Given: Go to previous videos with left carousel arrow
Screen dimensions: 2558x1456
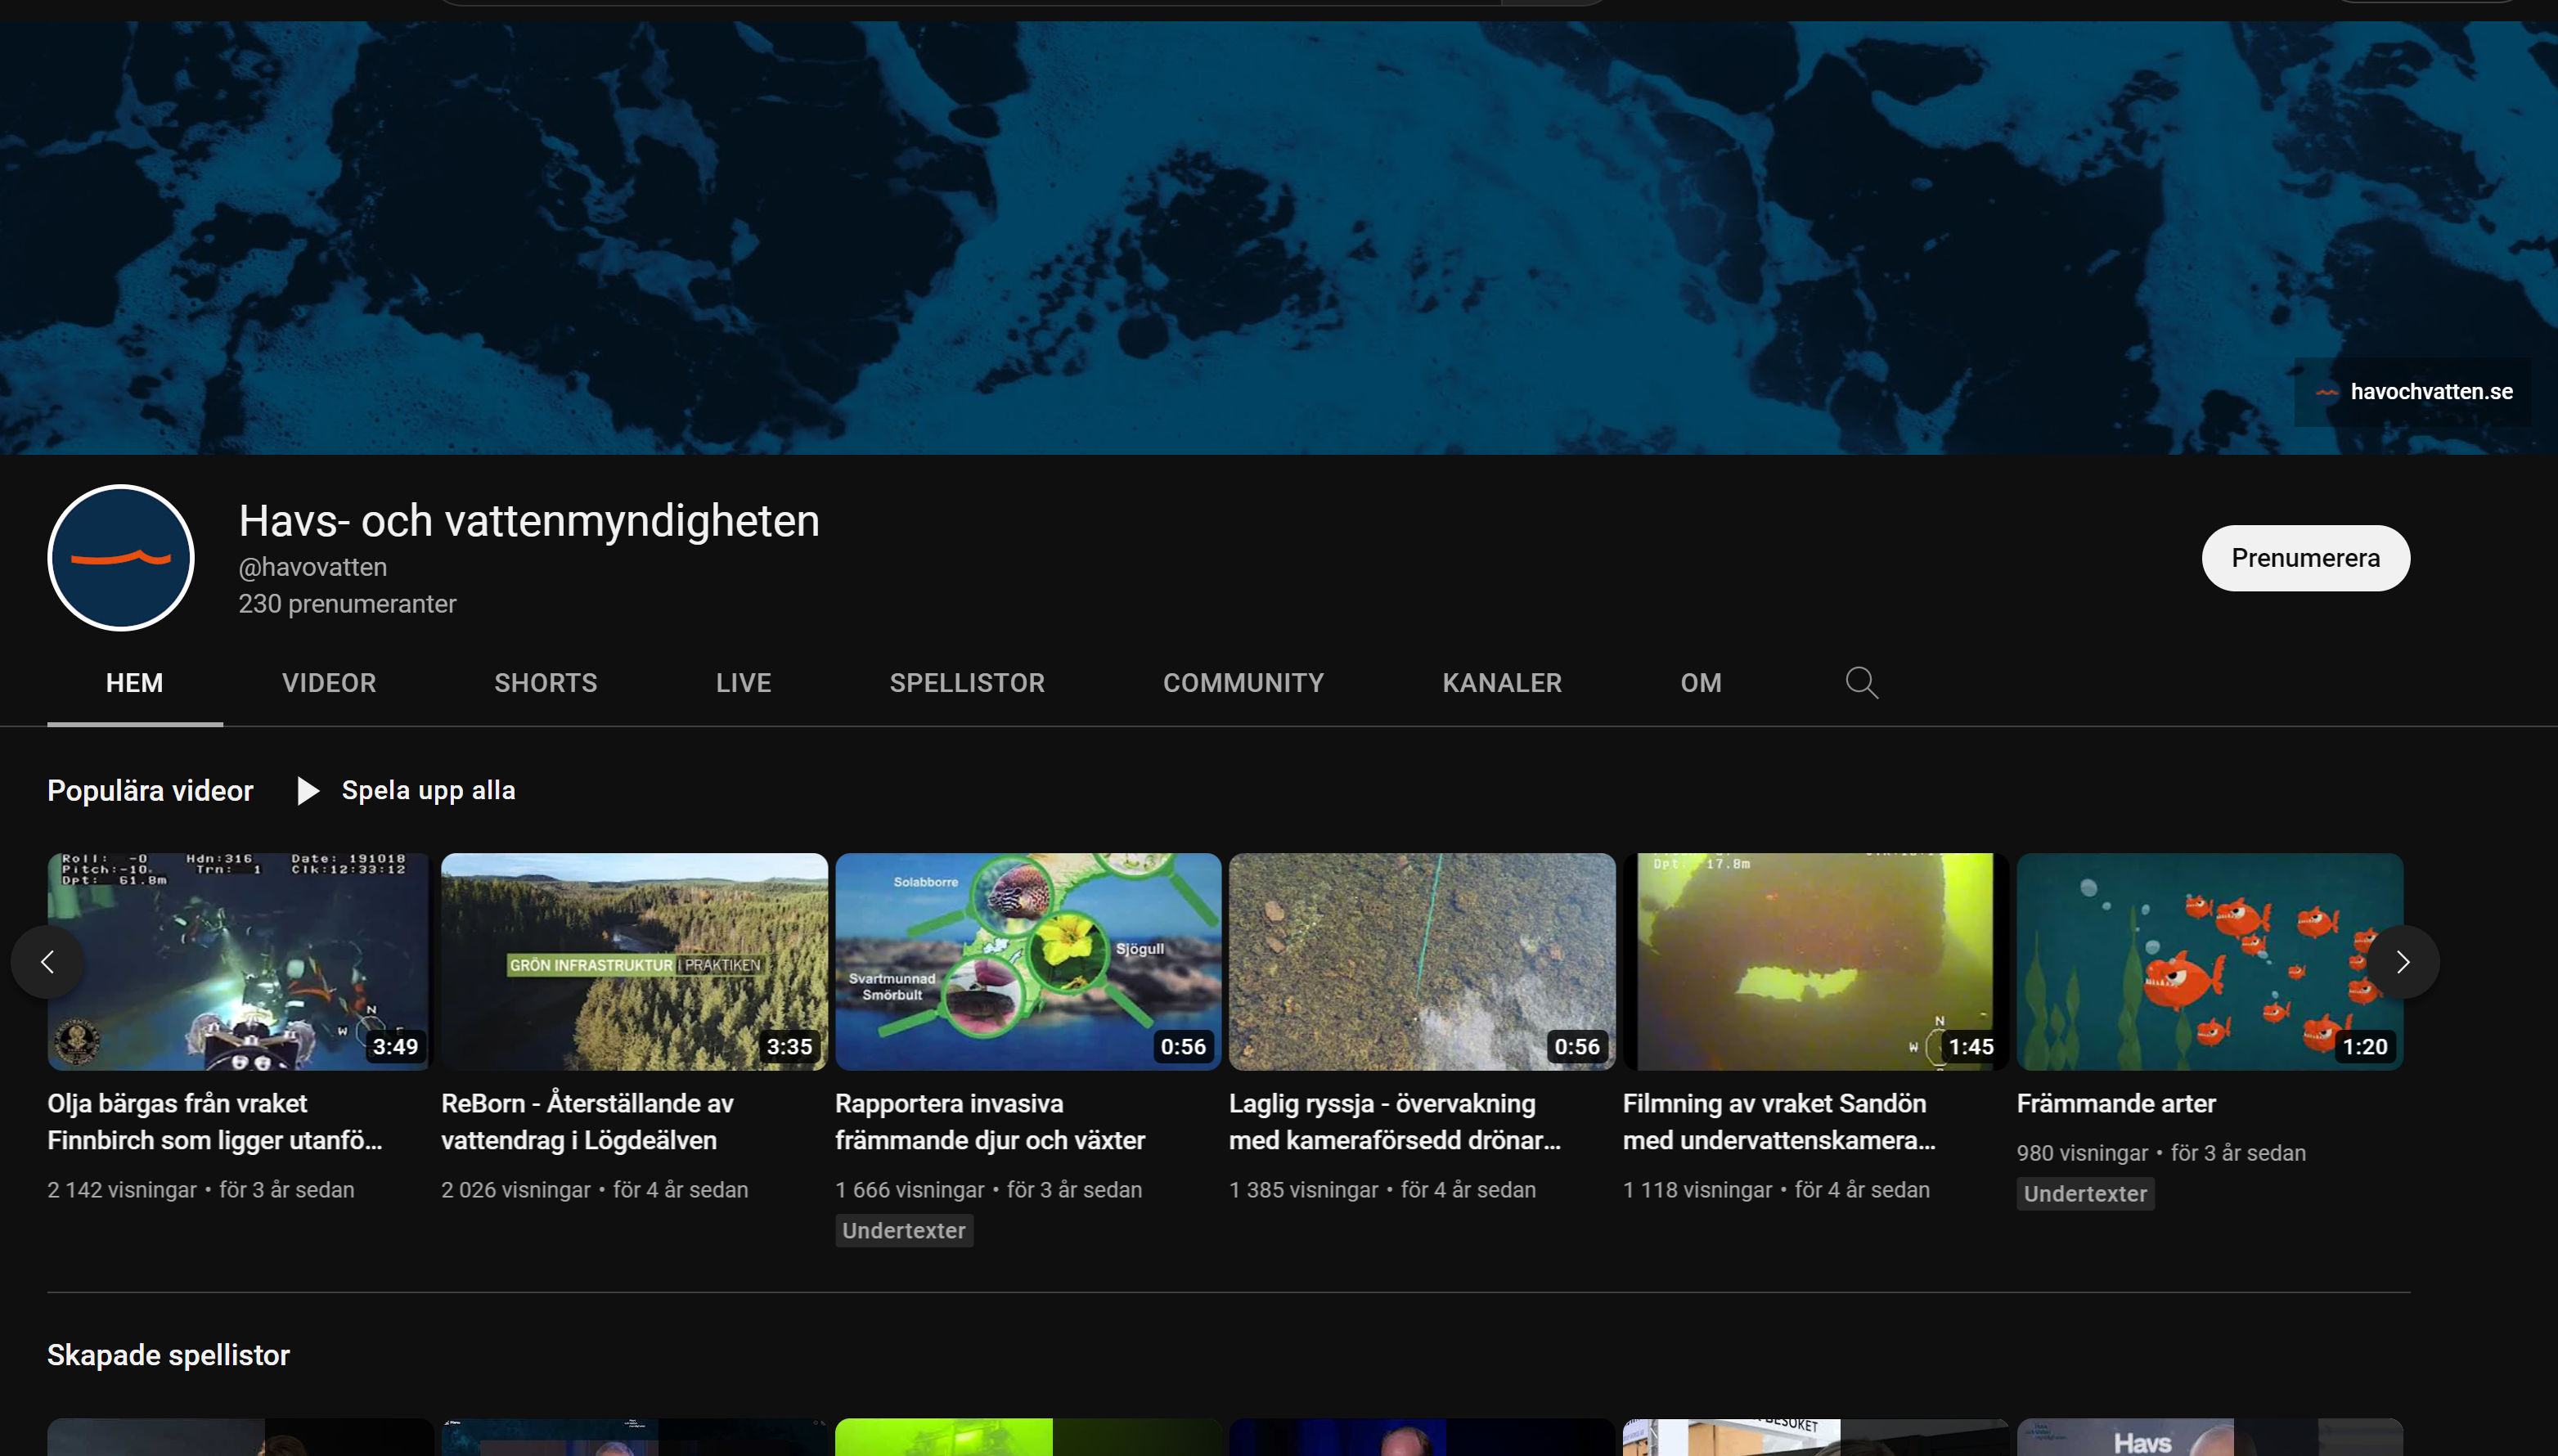Looking at the screenshot, I should (47, 962).
